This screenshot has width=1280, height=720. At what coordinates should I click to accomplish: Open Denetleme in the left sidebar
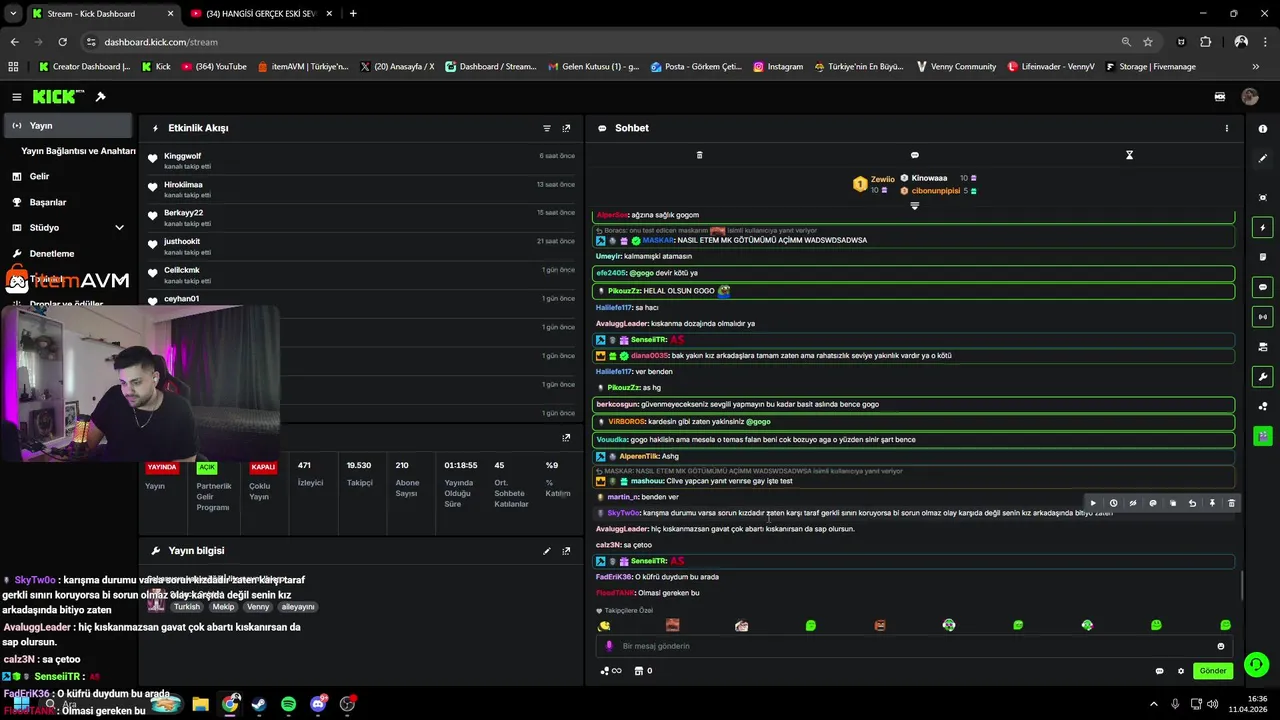click(52, 254)
